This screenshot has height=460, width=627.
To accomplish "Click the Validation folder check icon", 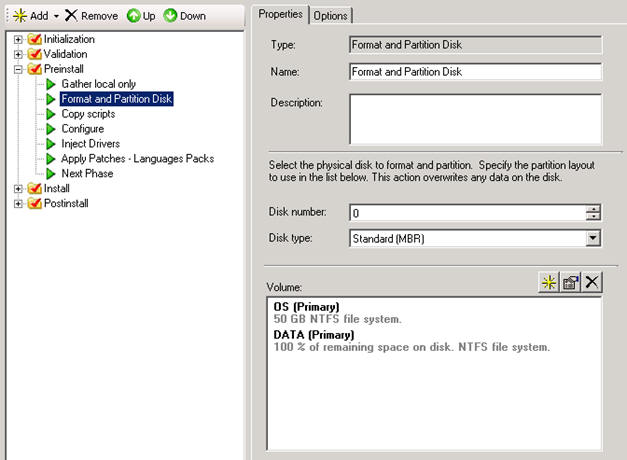I will pos(35,54).
